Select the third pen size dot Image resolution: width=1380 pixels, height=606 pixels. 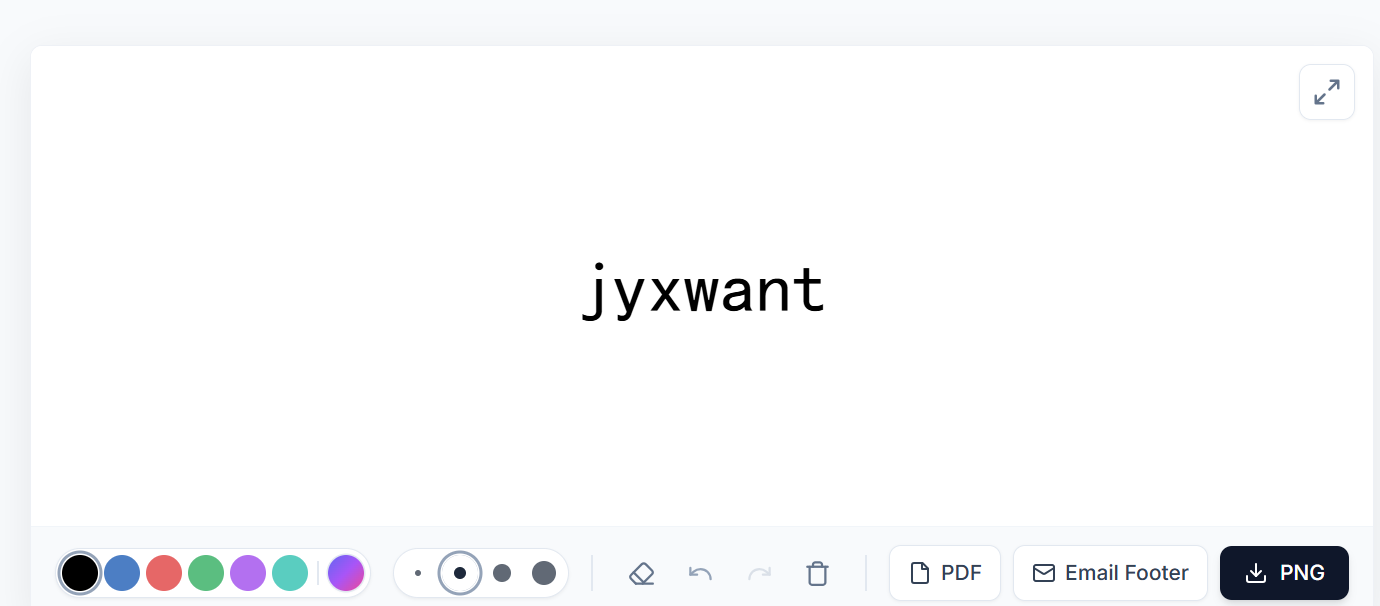[502, 573]
